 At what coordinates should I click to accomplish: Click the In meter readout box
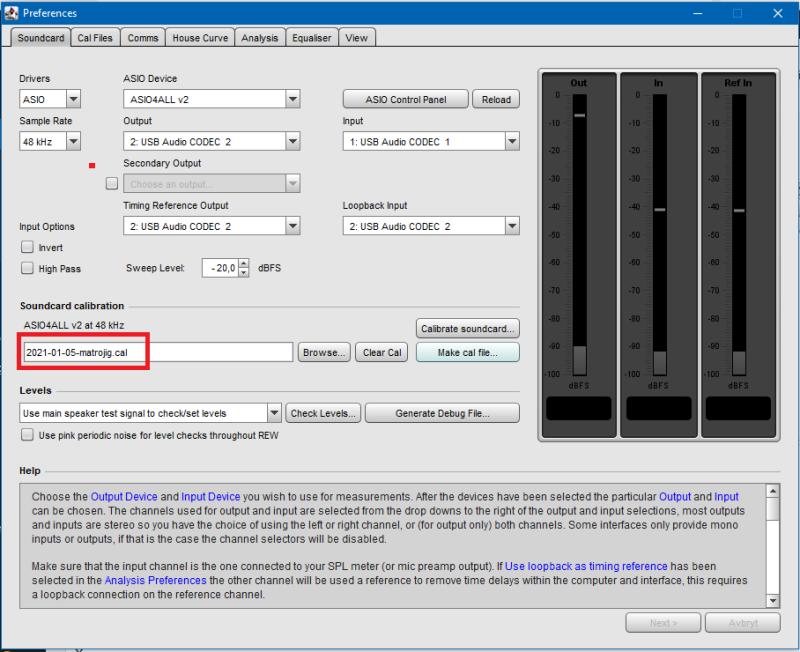pyautogui.click(x=659, y=408)
